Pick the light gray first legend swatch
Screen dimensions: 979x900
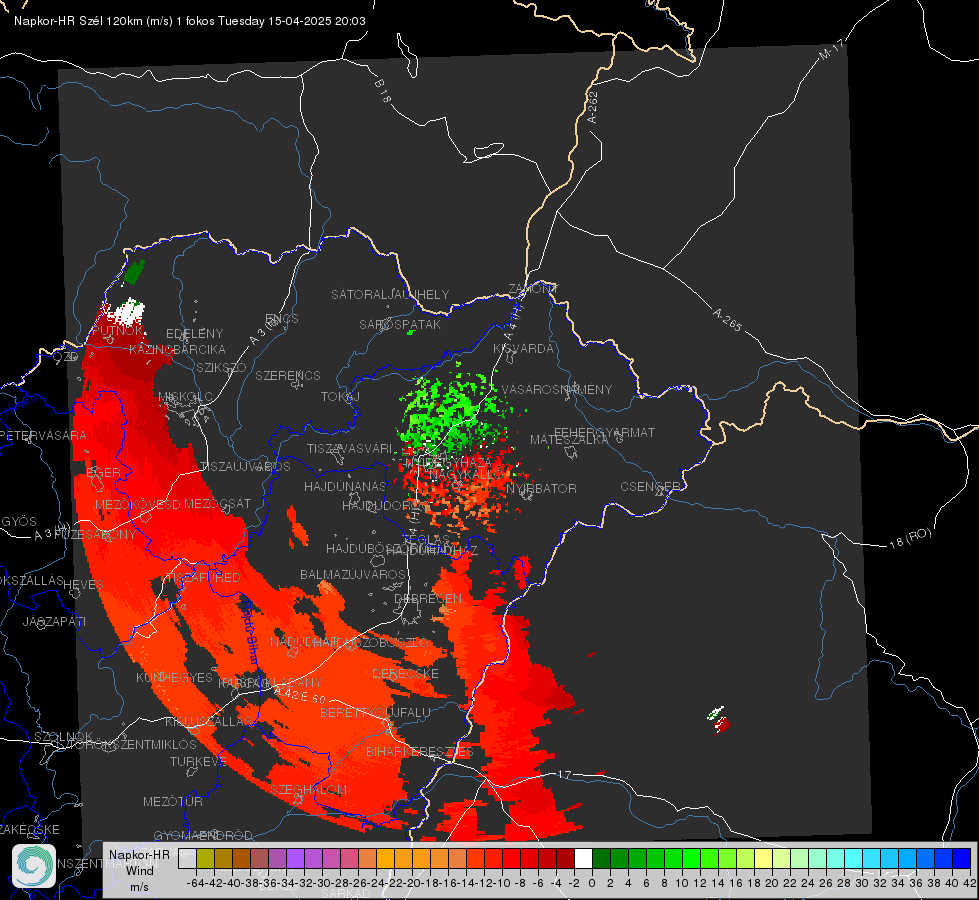pos(187,859)
